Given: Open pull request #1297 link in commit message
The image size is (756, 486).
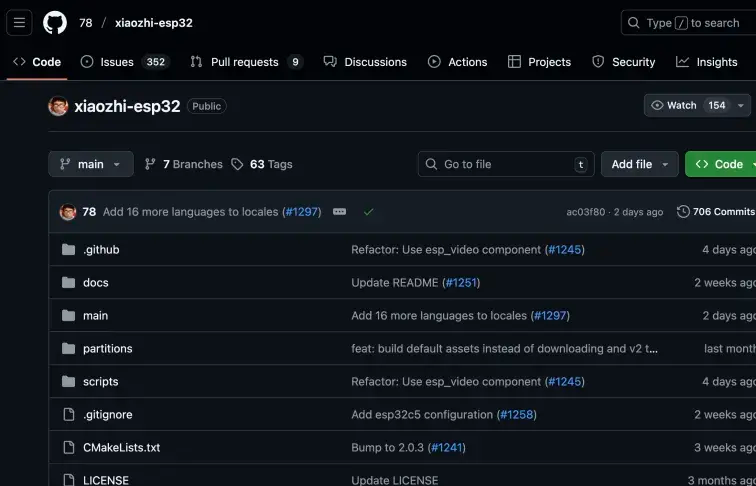Looking at the screenshot, I should pos(301,212).
